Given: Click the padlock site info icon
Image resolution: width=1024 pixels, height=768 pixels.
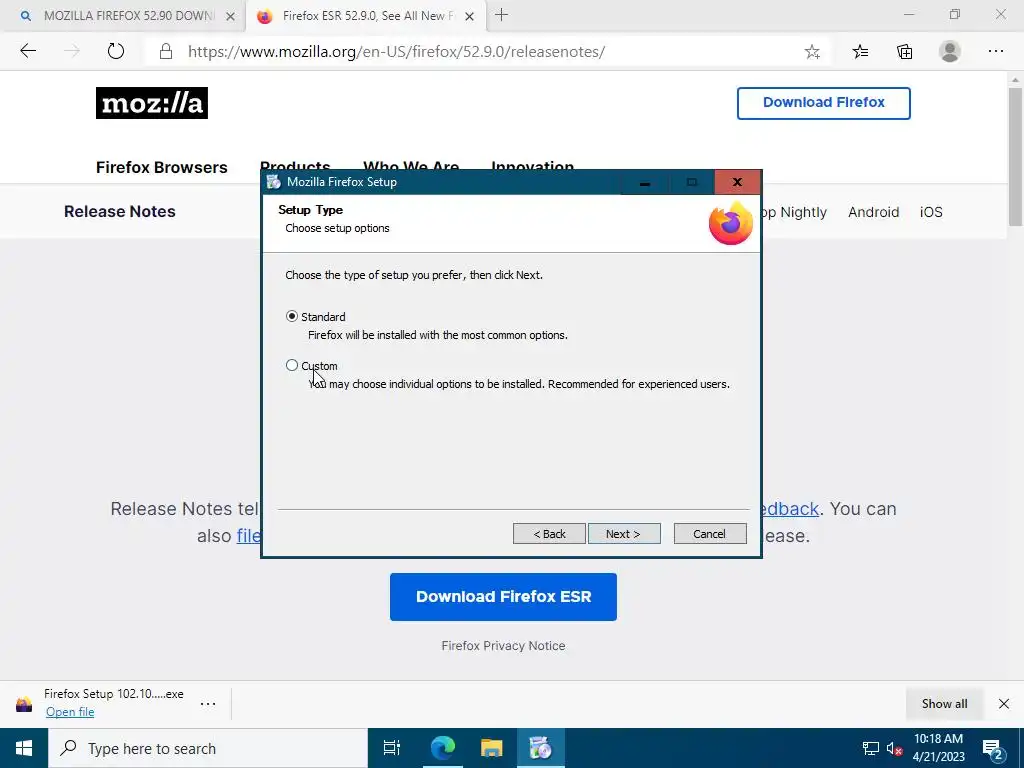Looking at the screenshot, I should (166, 52).
